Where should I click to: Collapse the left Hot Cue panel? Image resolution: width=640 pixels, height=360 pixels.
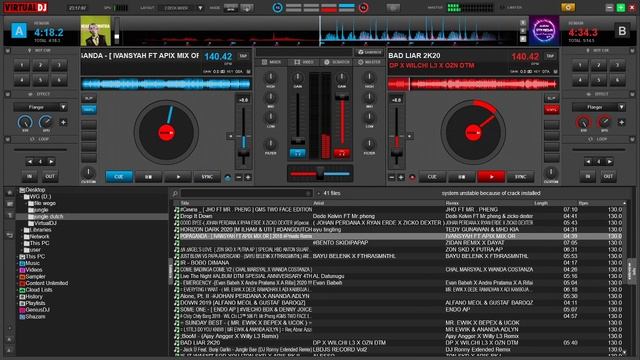point(7,50)
